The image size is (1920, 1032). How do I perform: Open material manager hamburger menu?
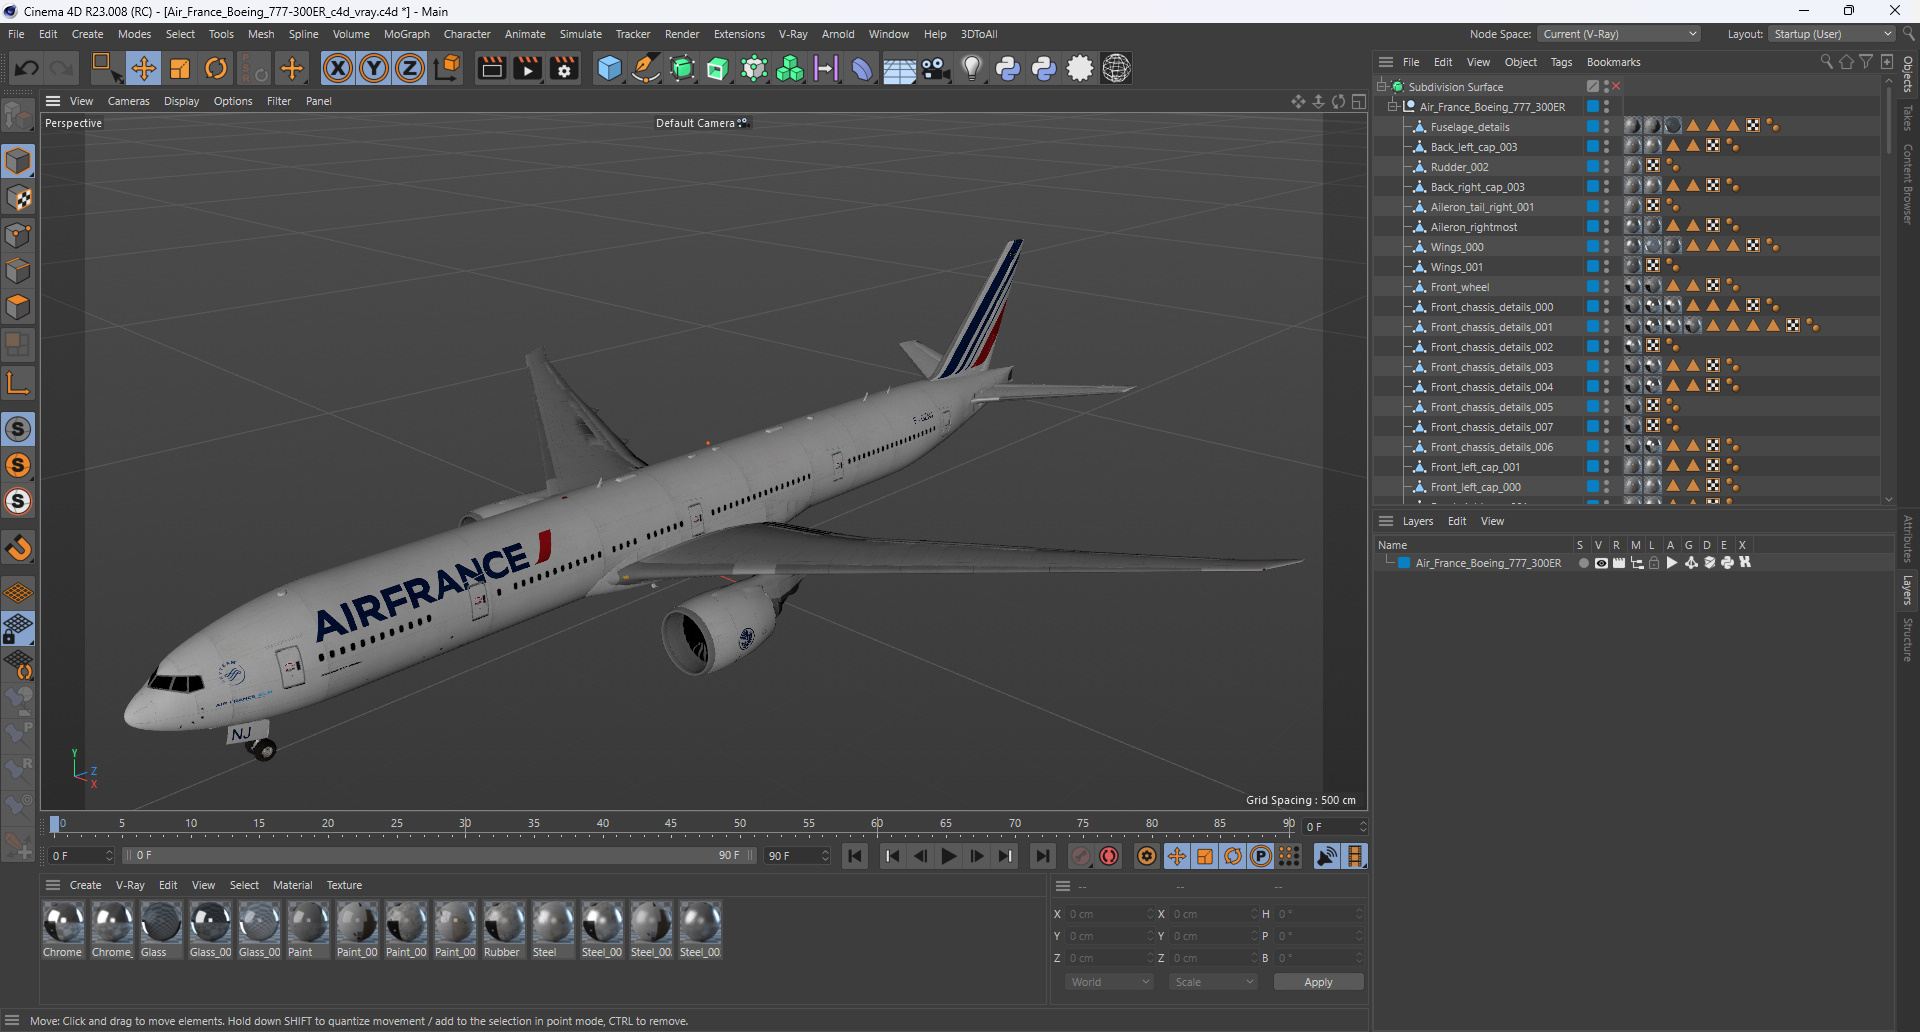[x=53, y=885]
